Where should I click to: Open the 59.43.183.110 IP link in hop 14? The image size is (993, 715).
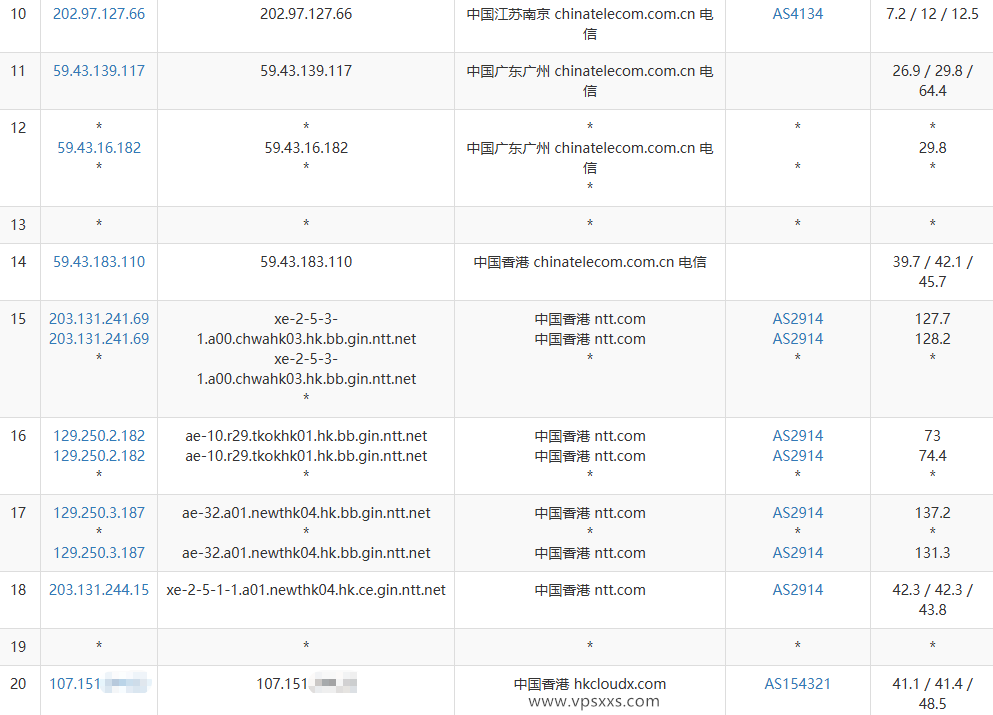coord(99,262)
